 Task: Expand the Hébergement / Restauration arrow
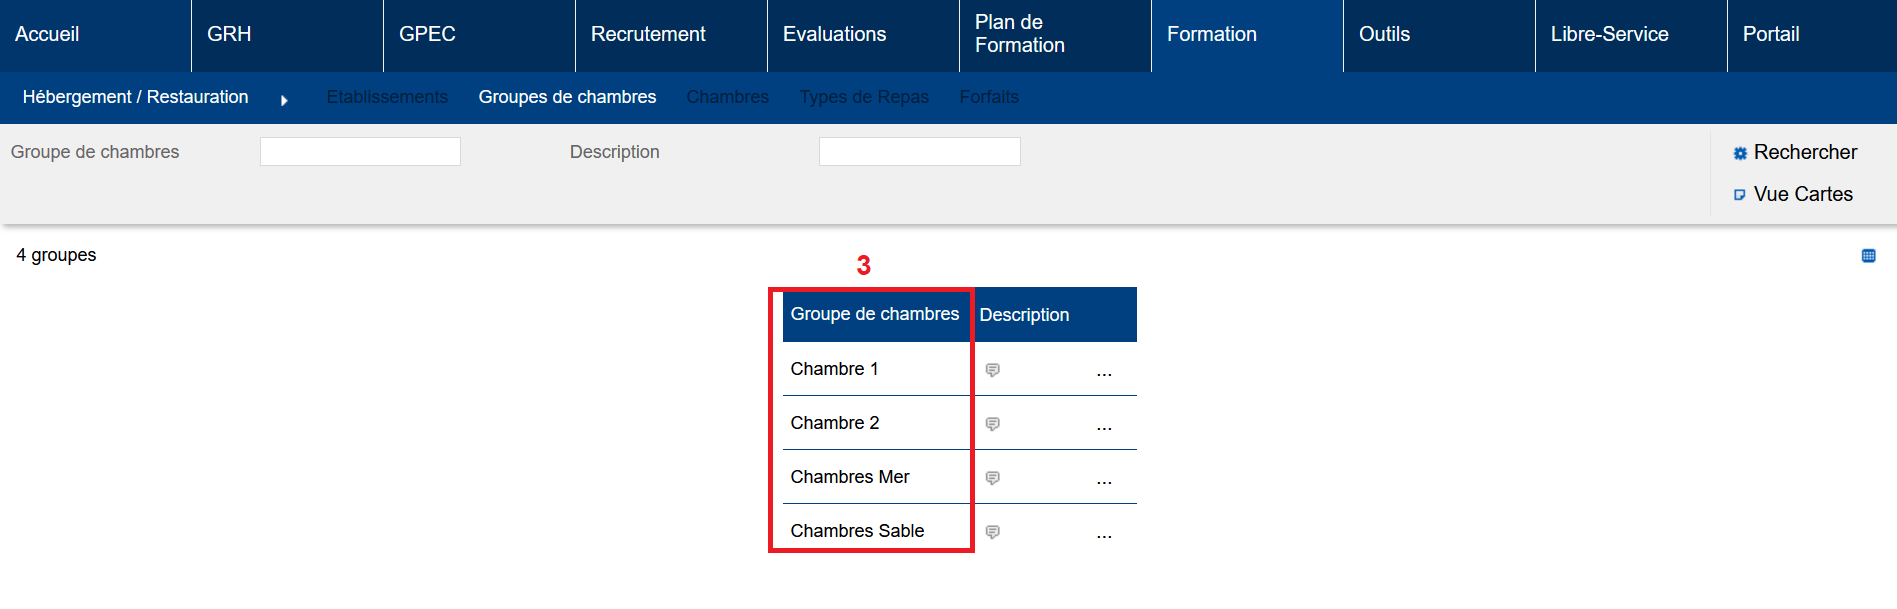tap(284, 100)
